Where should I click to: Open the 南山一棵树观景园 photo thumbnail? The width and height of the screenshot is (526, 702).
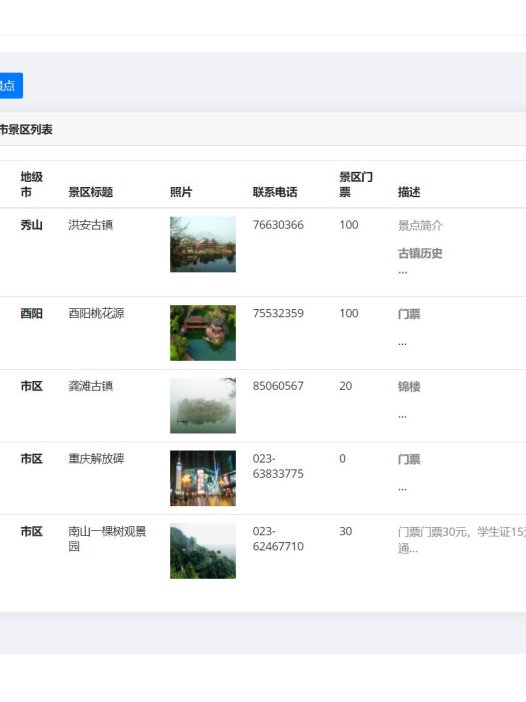click(203, 551)
